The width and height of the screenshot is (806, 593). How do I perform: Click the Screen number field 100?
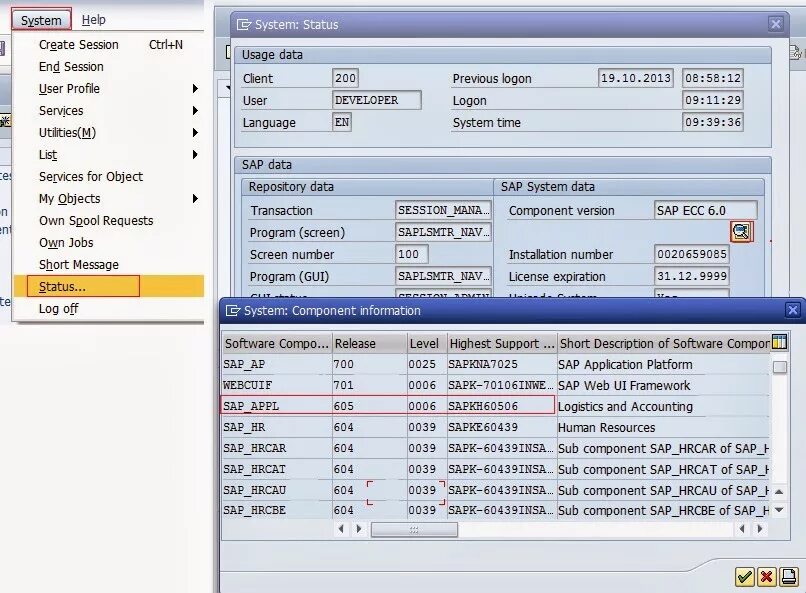point(411,254)
